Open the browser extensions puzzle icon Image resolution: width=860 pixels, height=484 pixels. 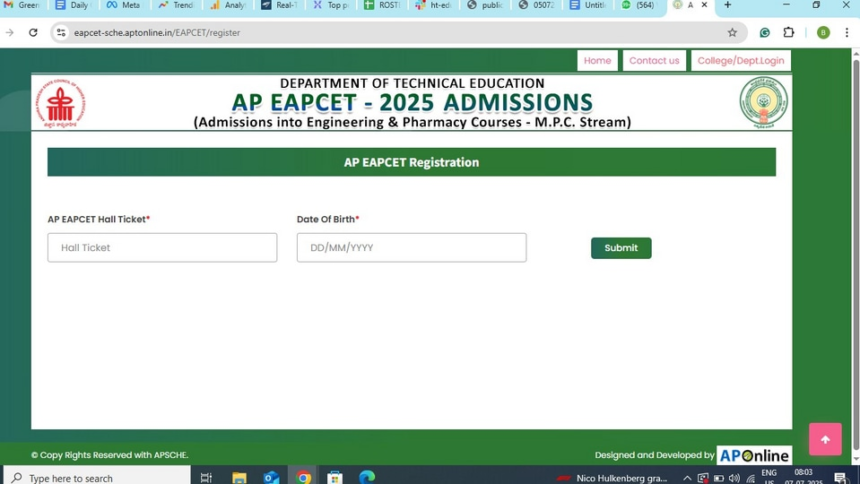click(789, 32)
